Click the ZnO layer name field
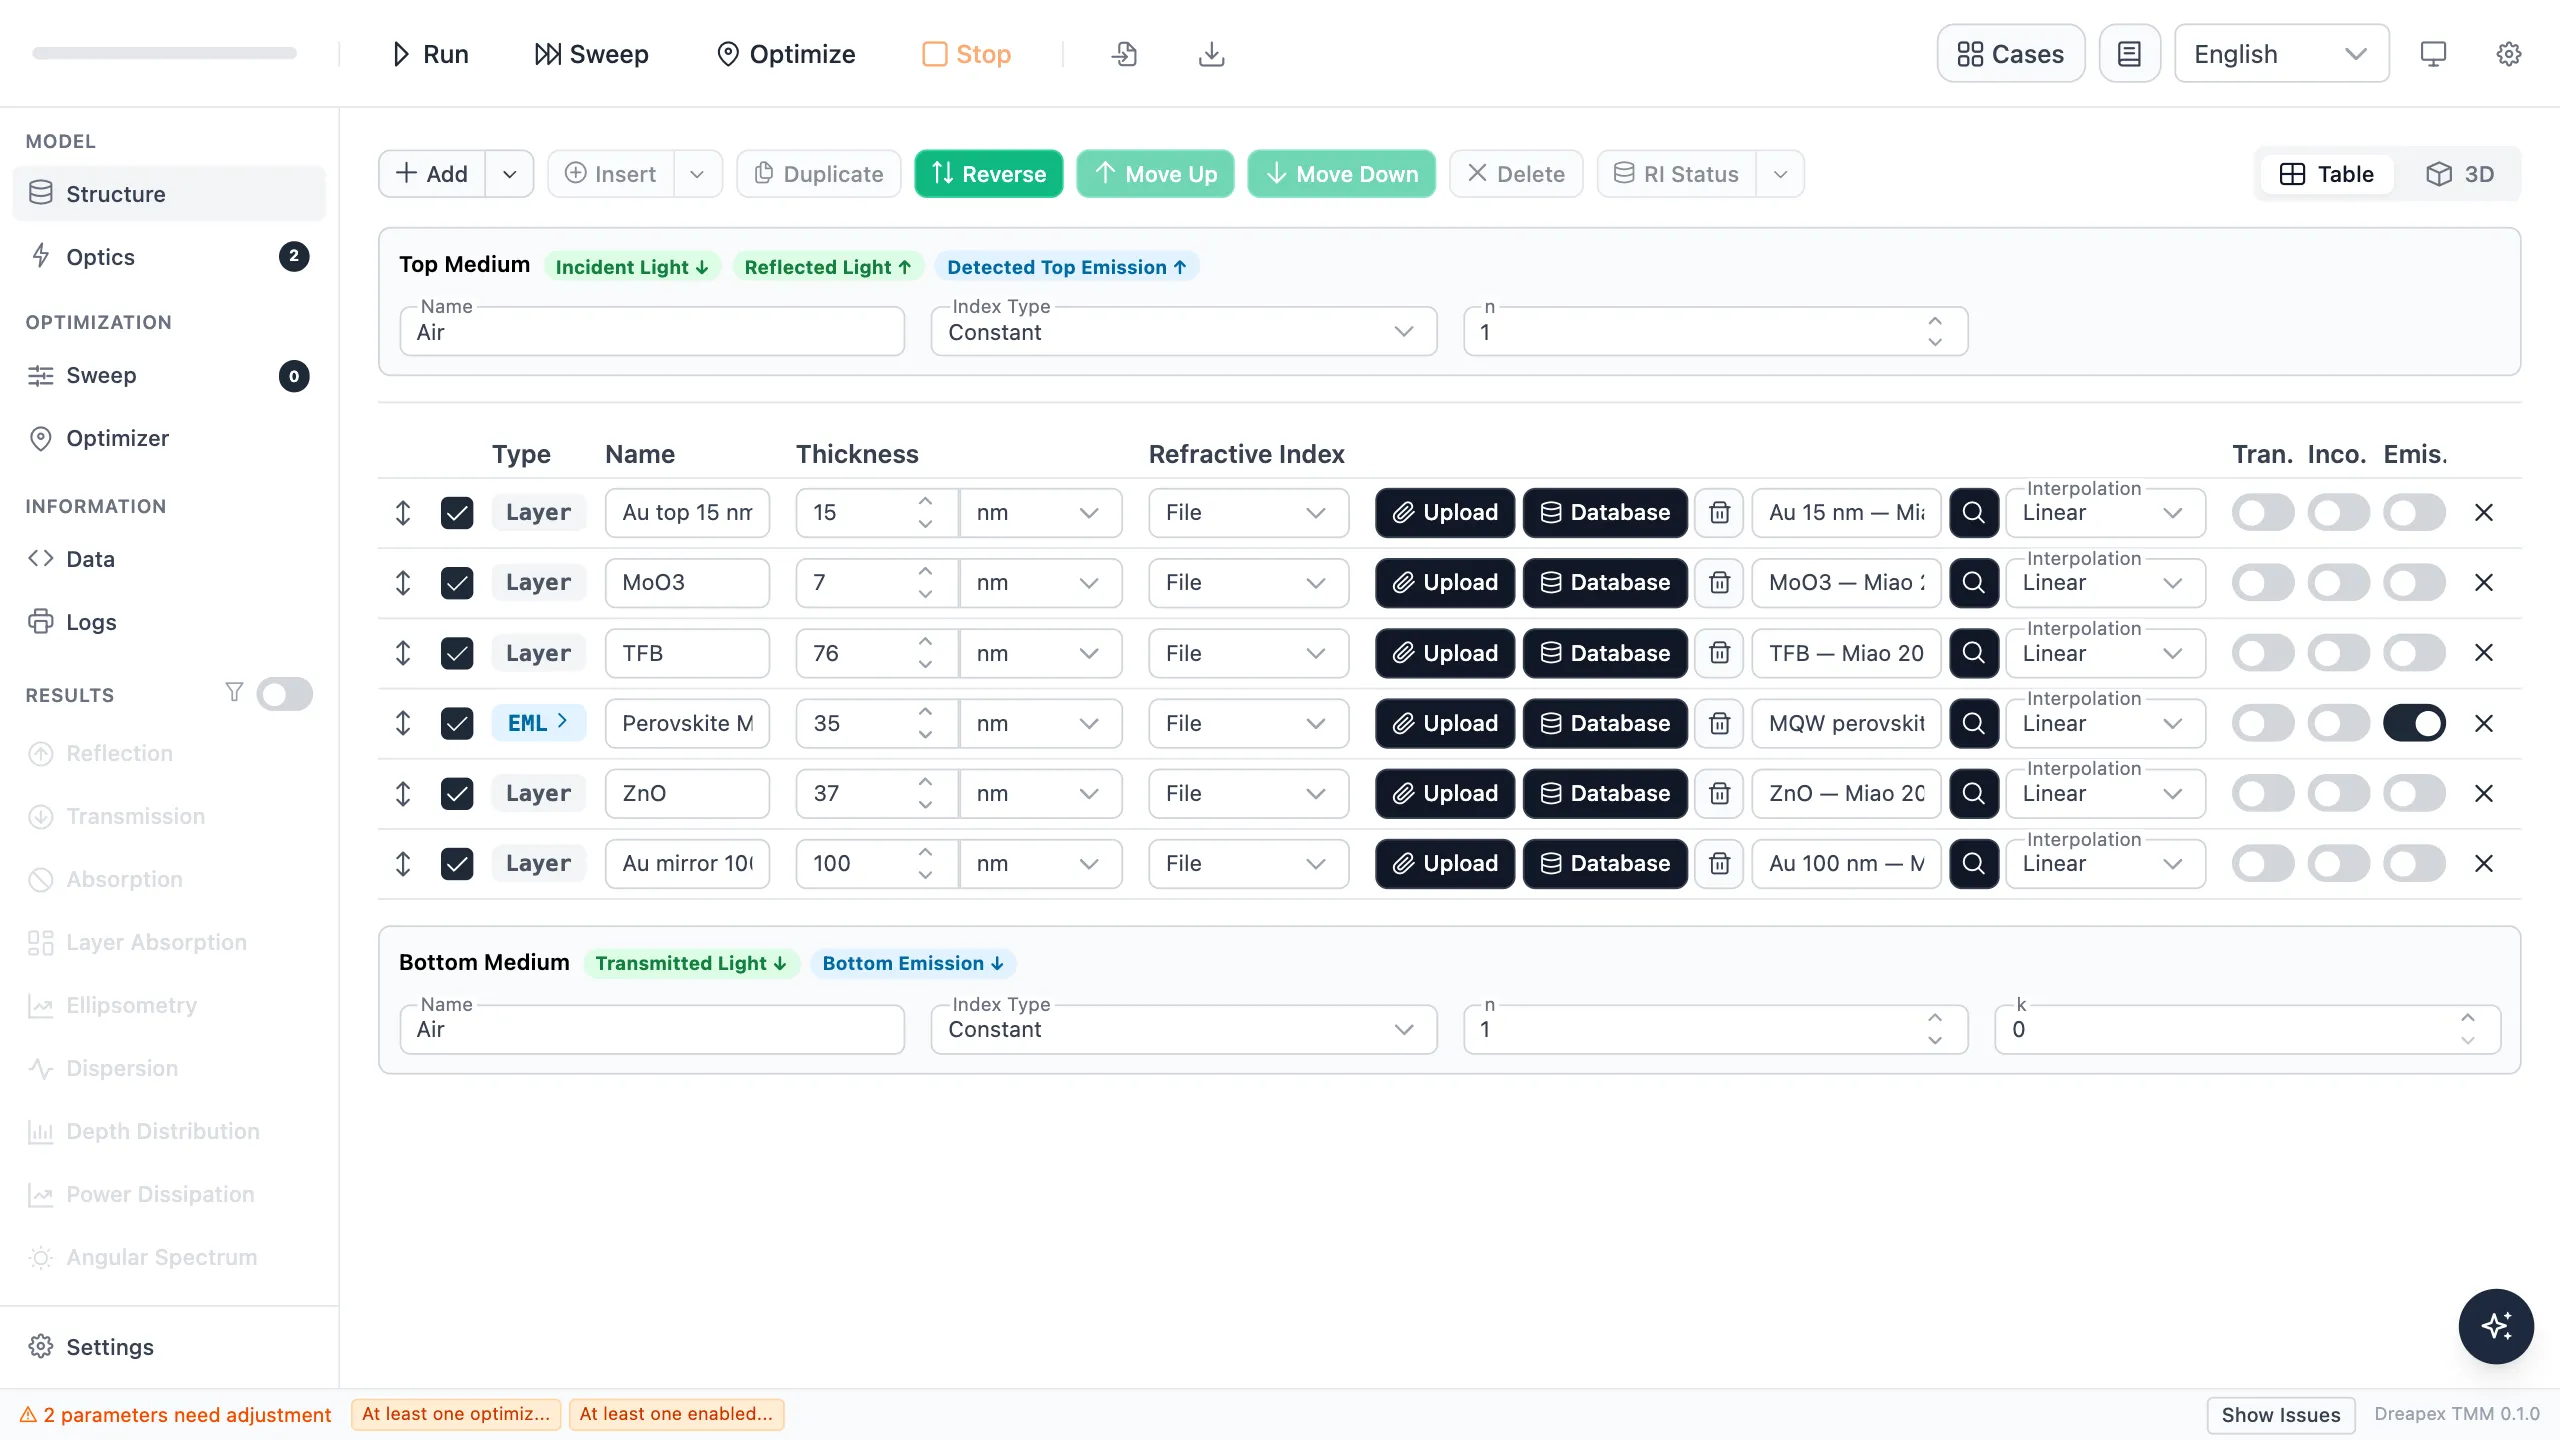Image resolution: width=2560 pixels, height=1440 pixels. click(x=687, y=793)
